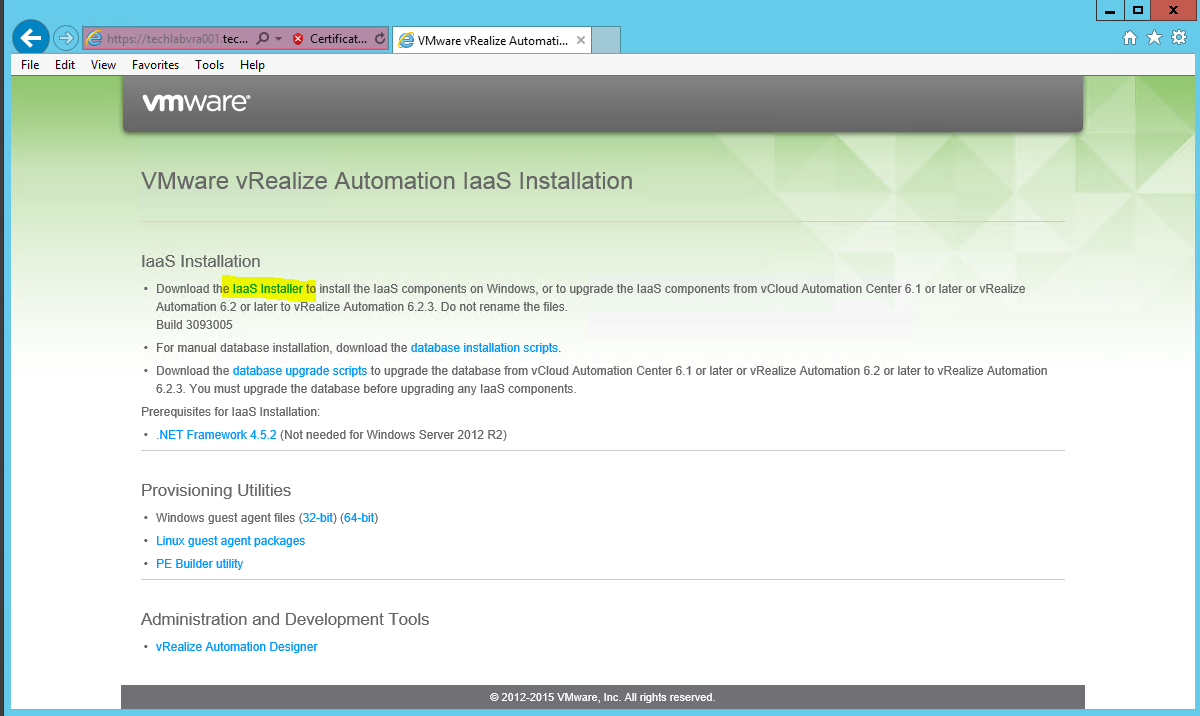1200x716 pixels.
Task: Click the Provisioning Utilities heading
Action: 216,491
